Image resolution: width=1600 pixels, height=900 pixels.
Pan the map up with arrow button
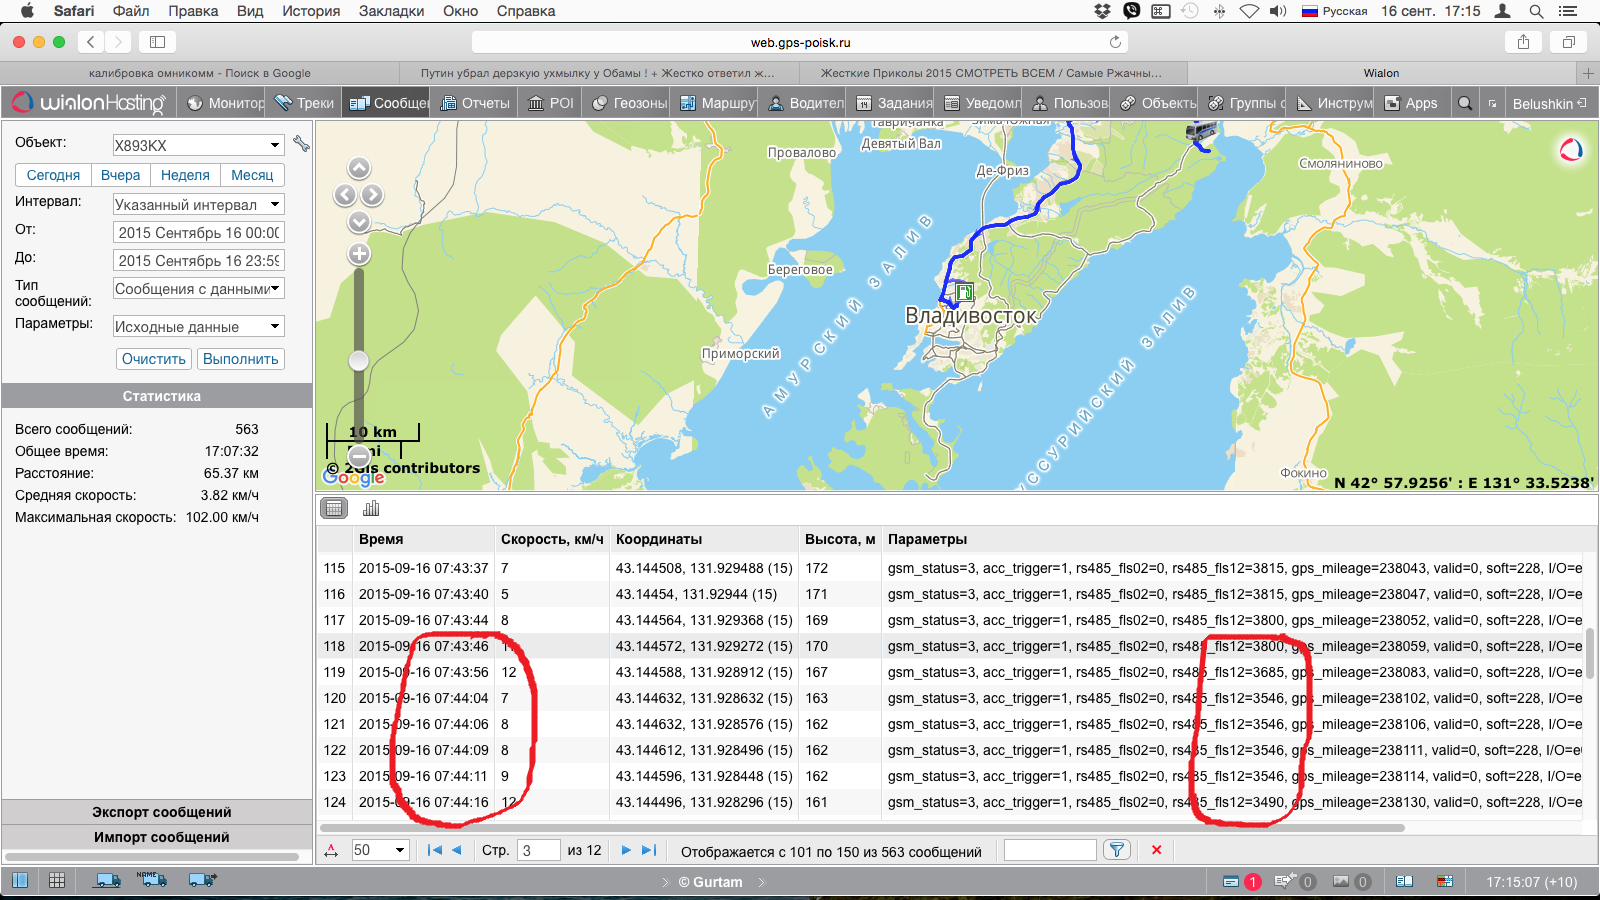coord(359,168)
